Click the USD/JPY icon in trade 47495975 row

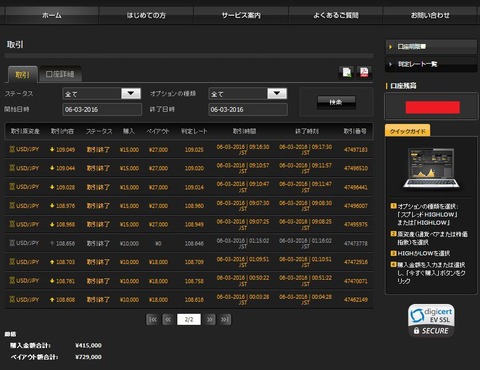[x=12, y=224]
